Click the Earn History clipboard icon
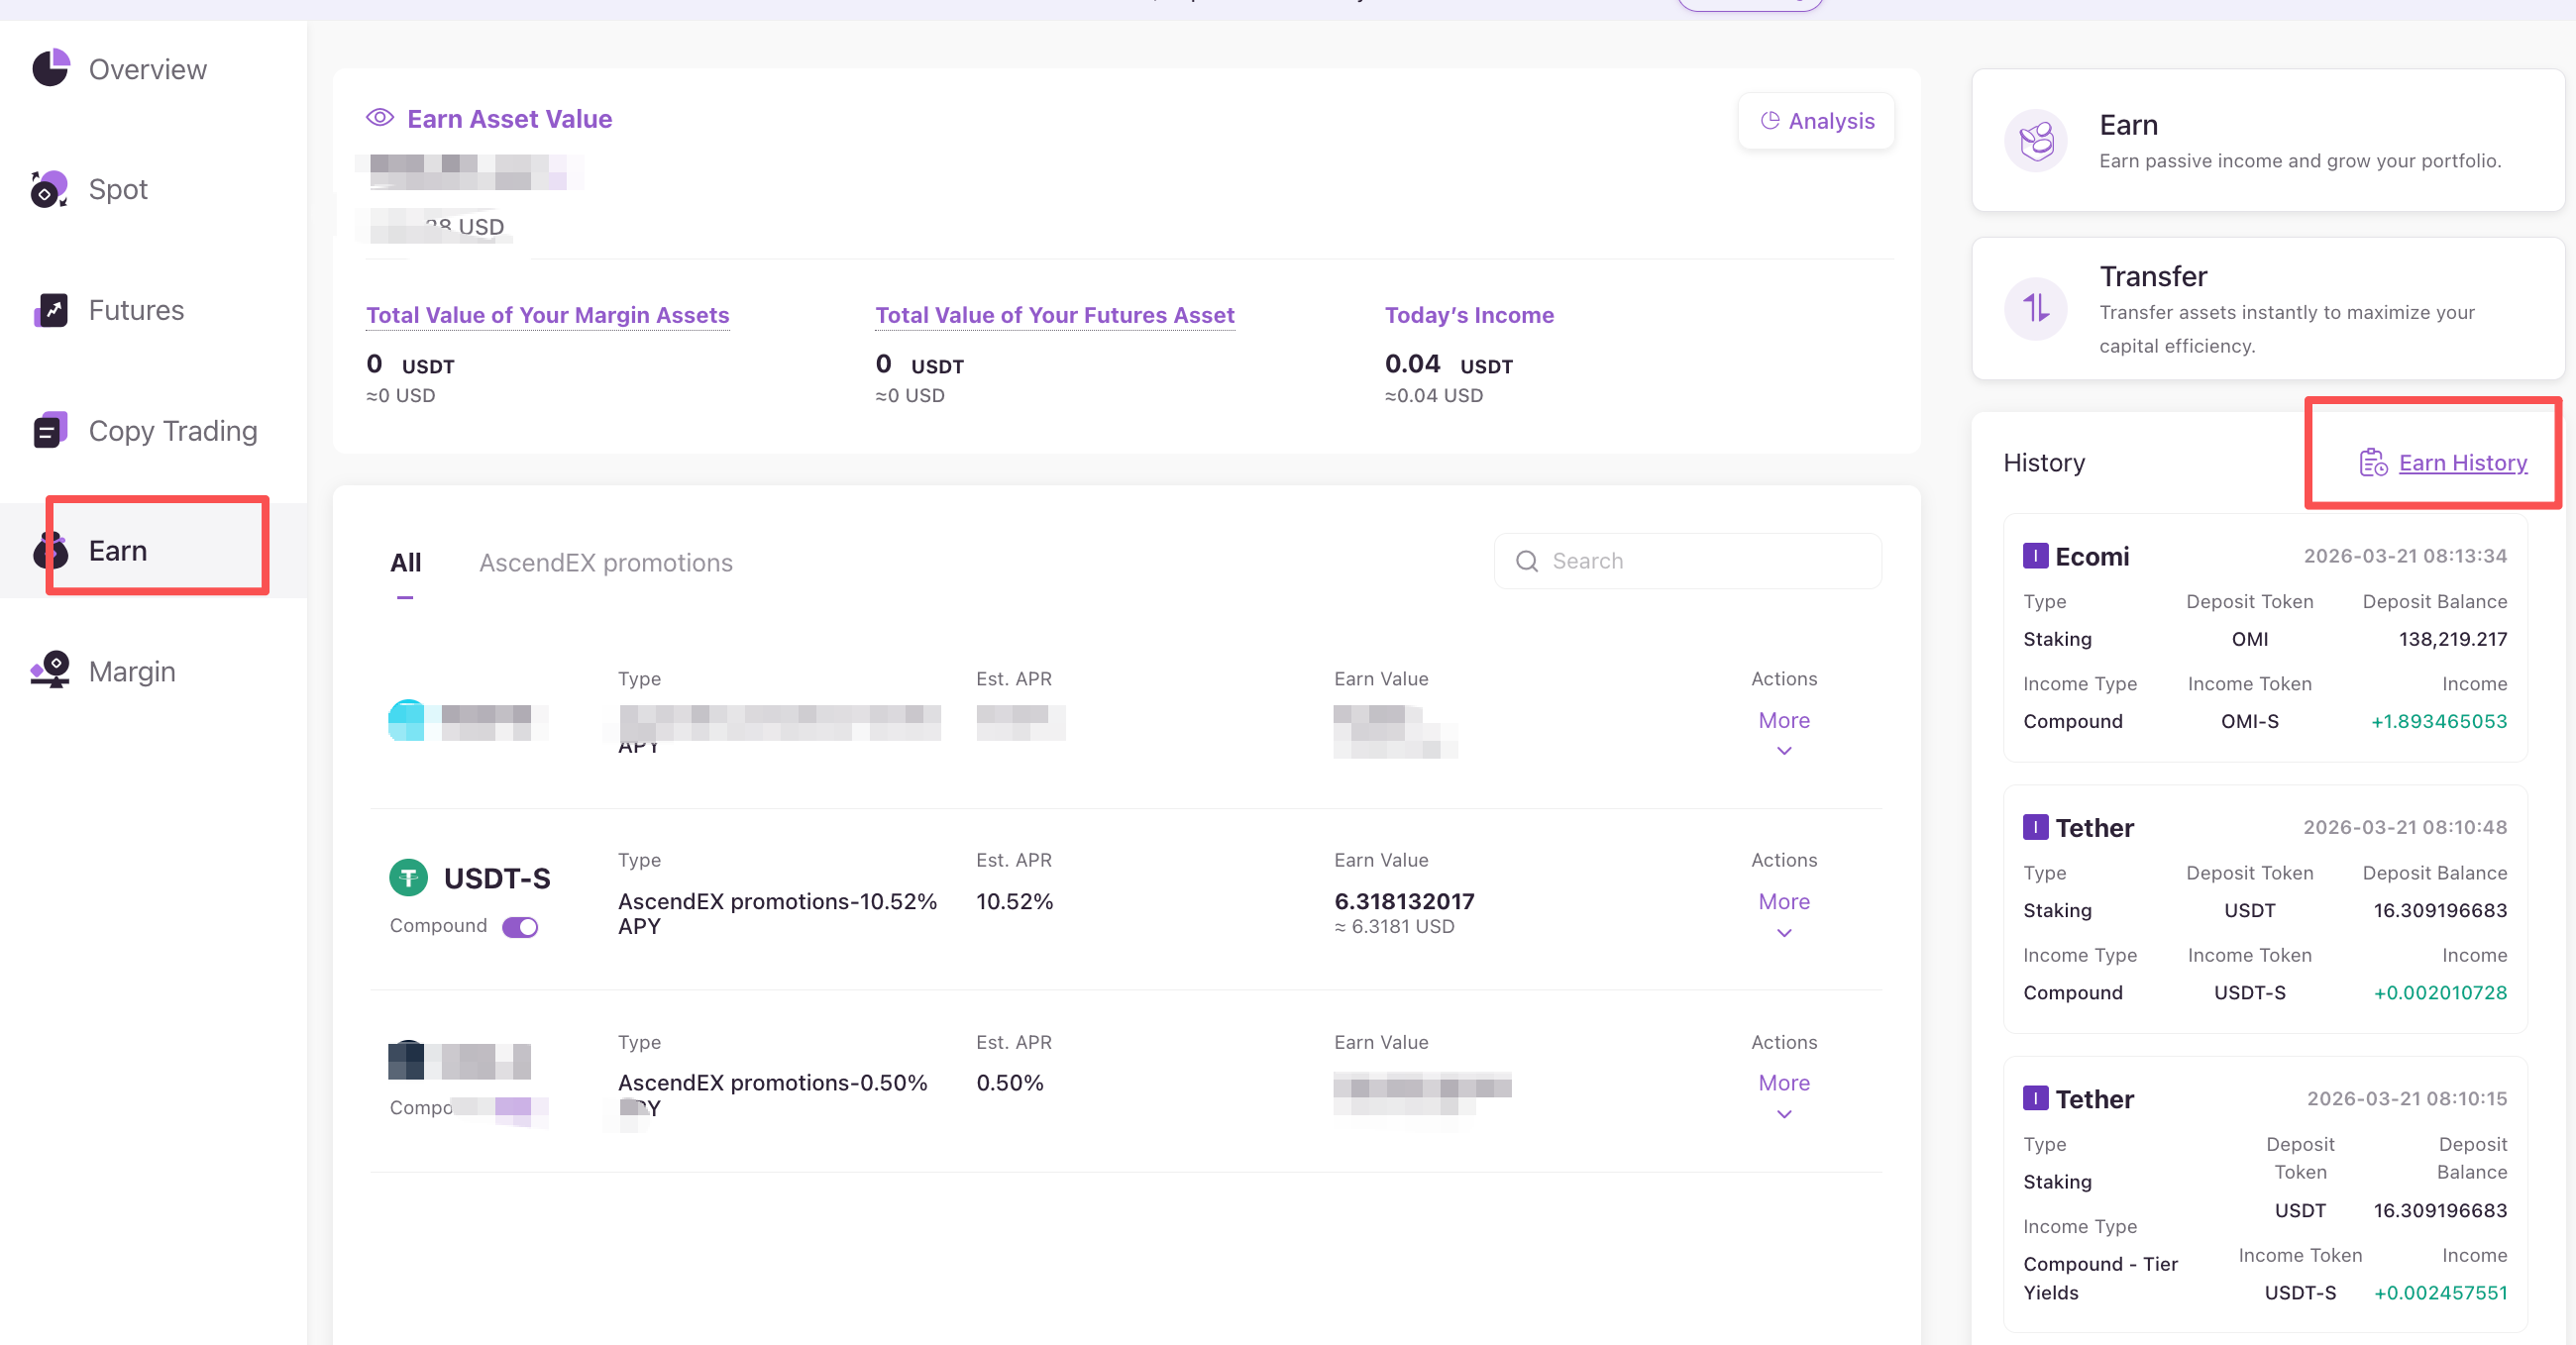Image resolution: width=2576 pixels, height=1345 pixels. coord(2373,463)
